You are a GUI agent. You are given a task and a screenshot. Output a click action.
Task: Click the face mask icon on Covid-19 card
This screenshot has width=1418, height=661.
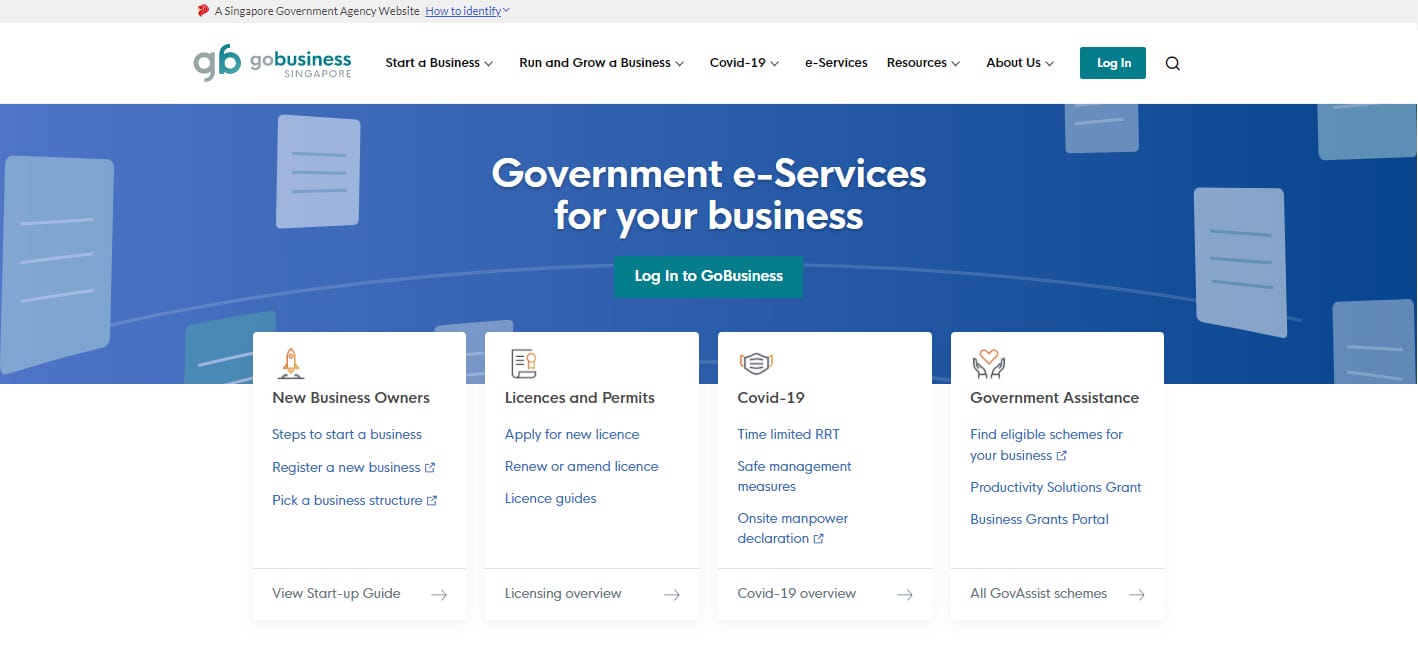[x=756, y=363]
